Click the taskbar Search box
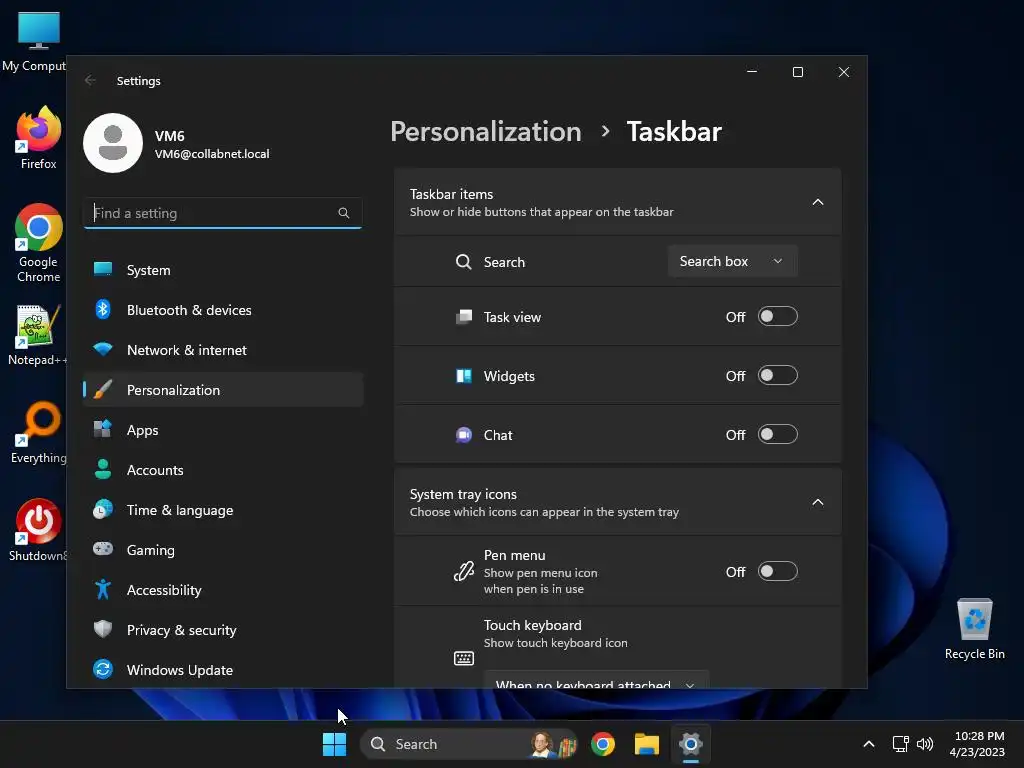Image resolution: width=1024 pixels, height=768 pixels. 469,744
